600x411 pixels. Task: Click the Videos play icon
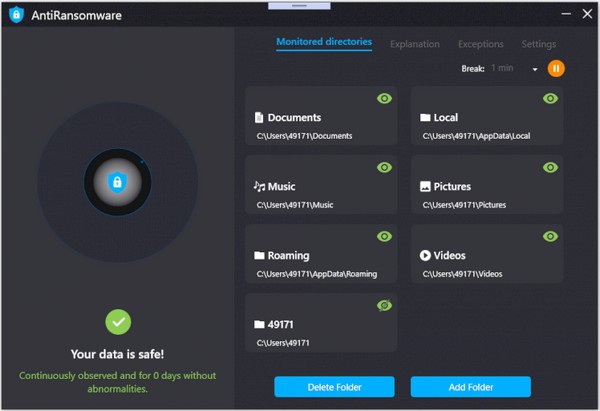pos(425,255)
